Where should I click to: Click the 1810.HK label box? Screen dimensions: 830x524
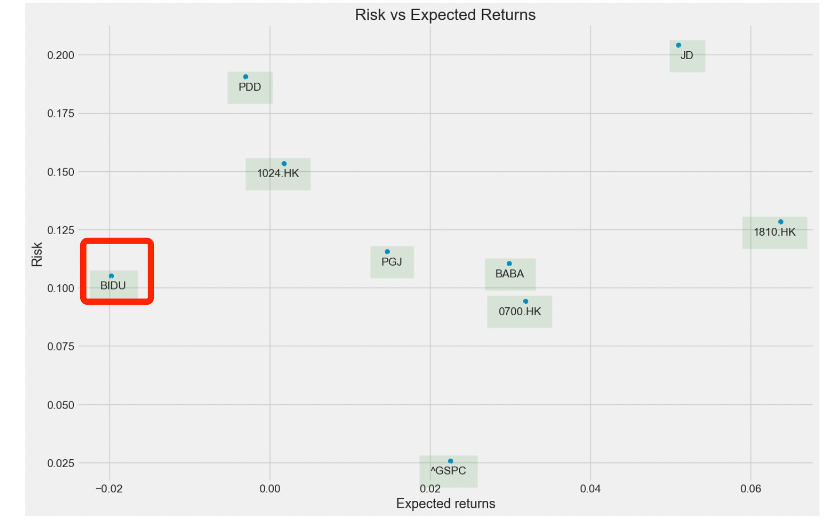[x=775, y=232]
